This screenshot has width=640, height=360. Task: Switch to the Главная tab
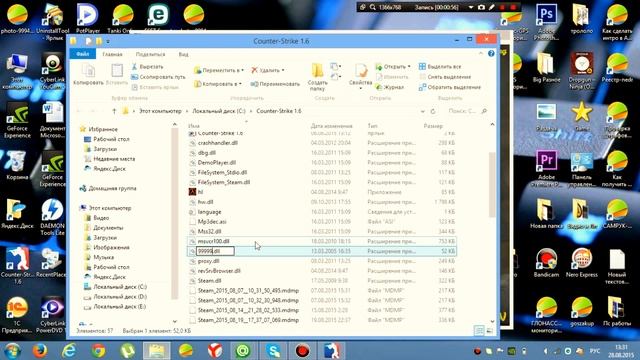[112, 54]
